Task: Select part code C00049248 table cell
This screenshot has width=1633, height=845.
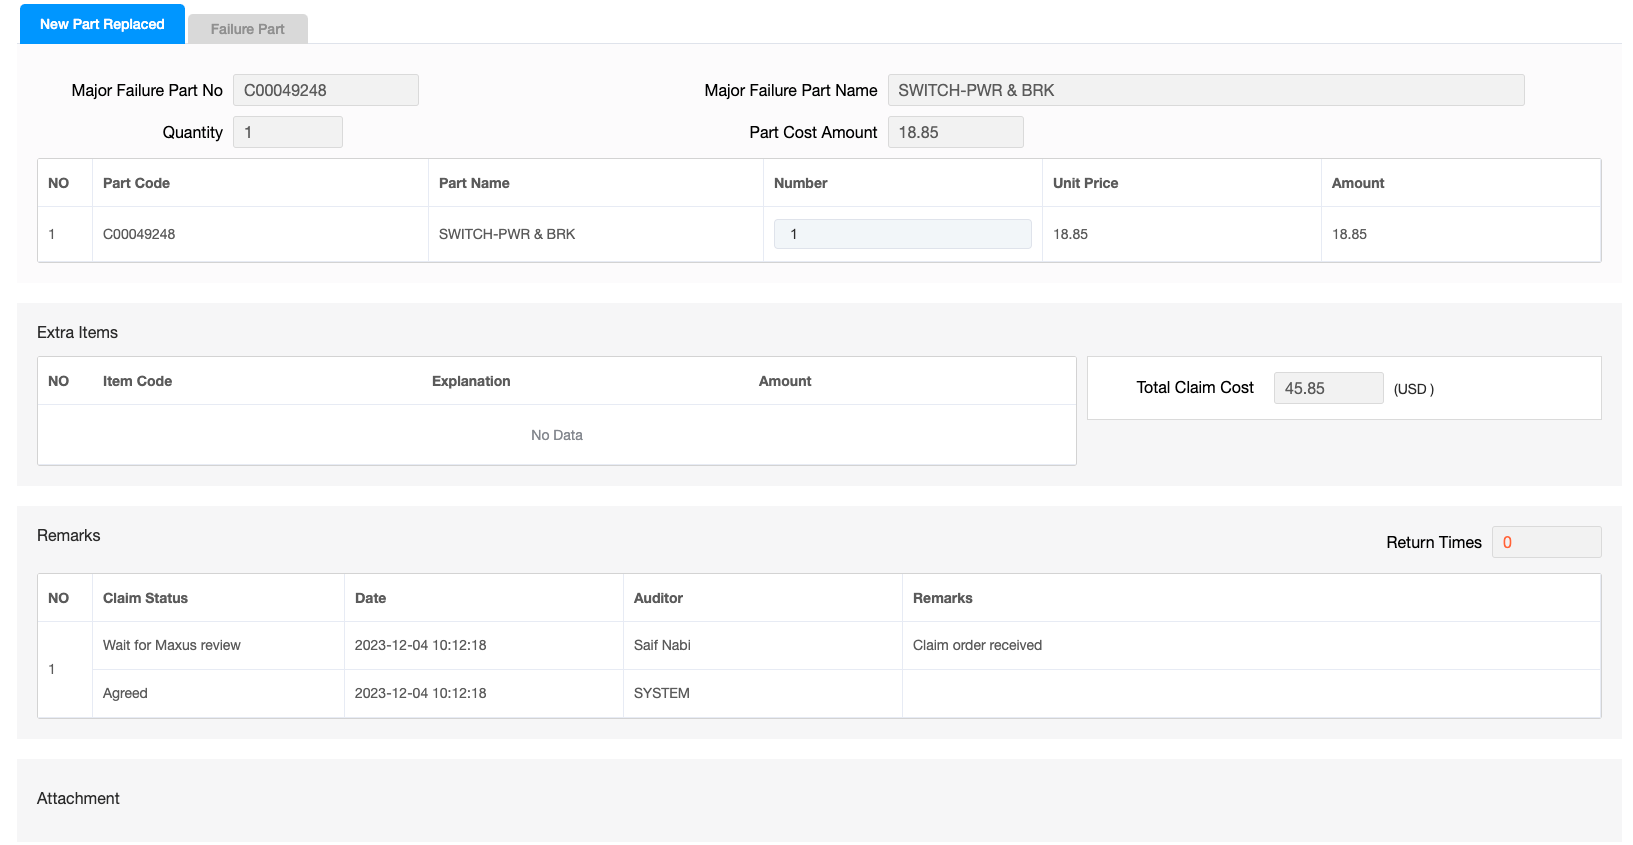Action: tap(139, 234)
